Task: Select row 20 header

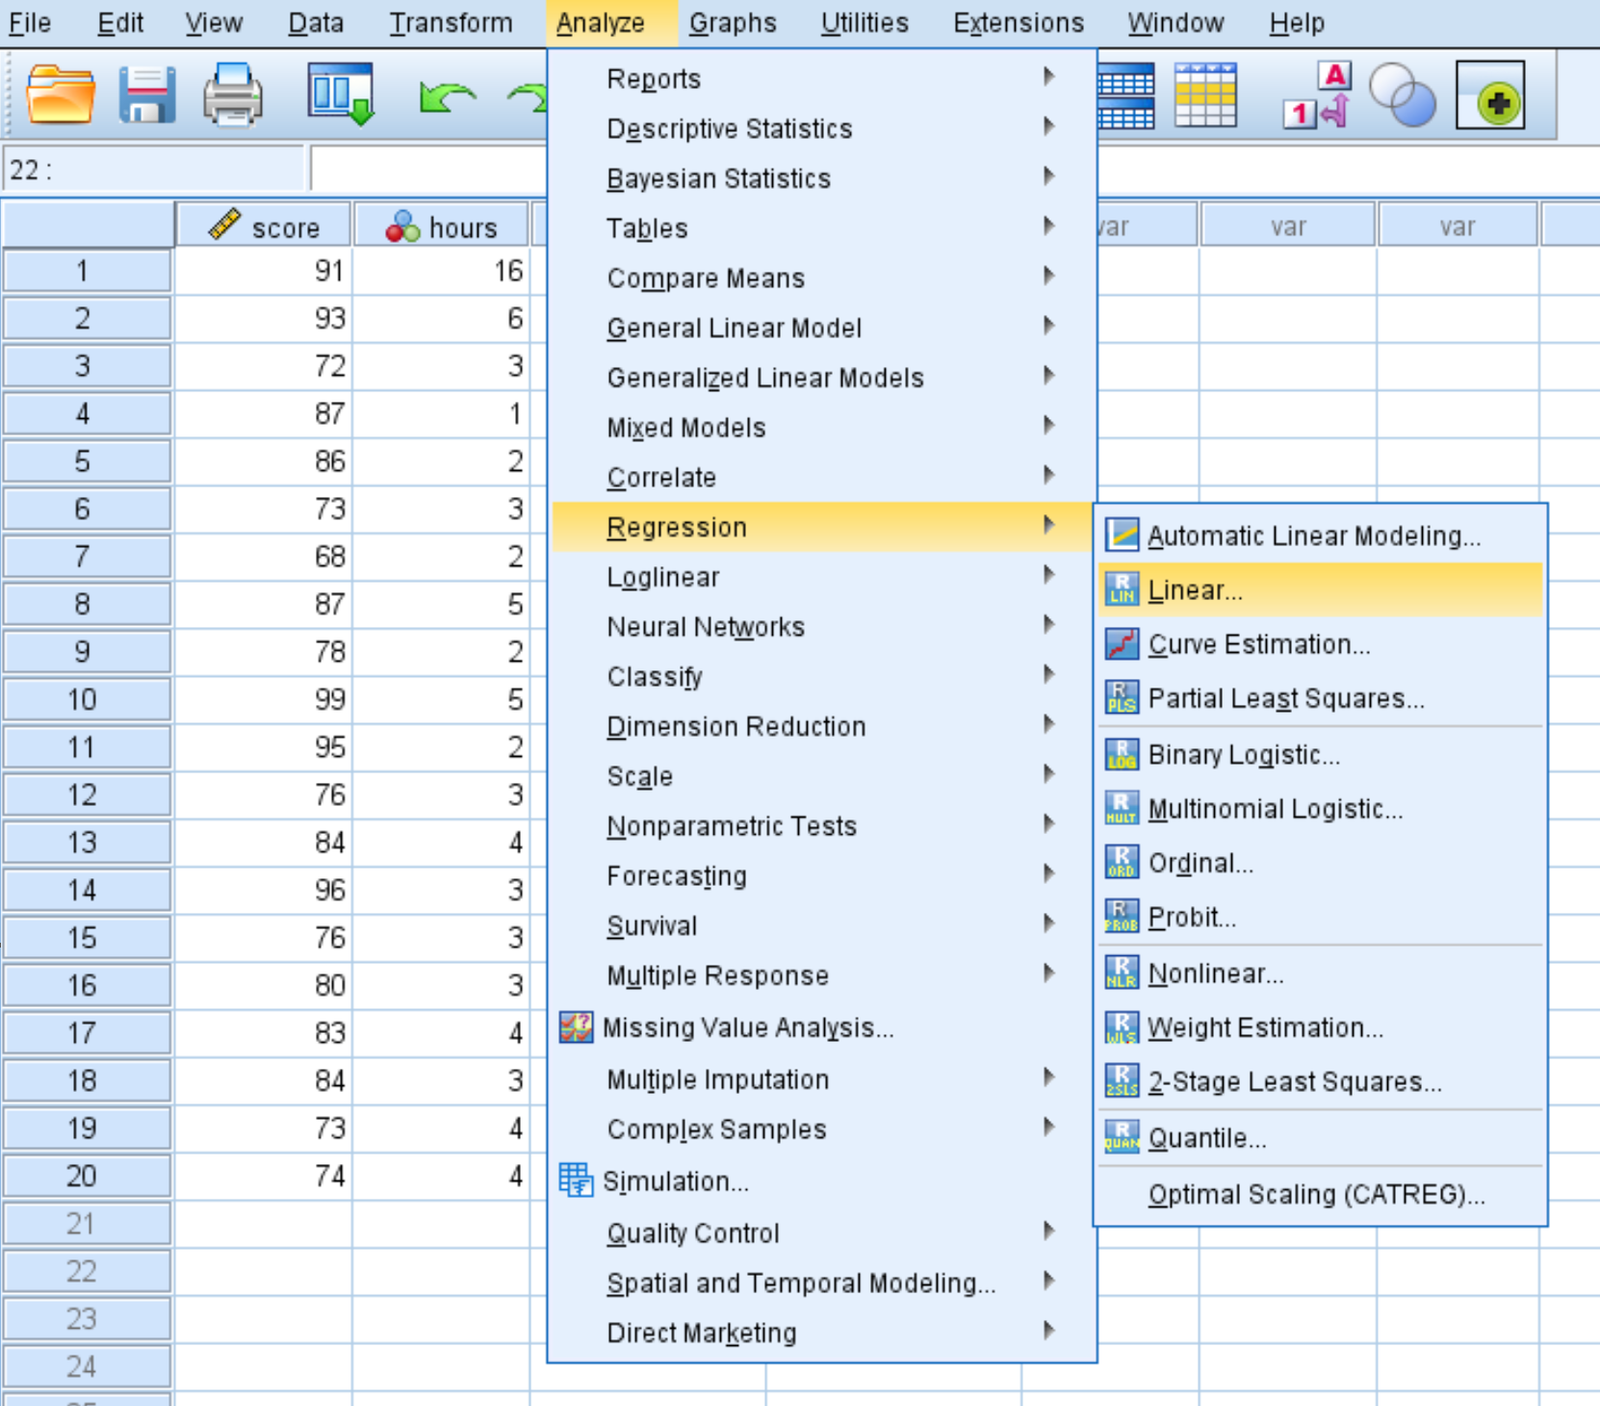Action: click(86, 1175)
